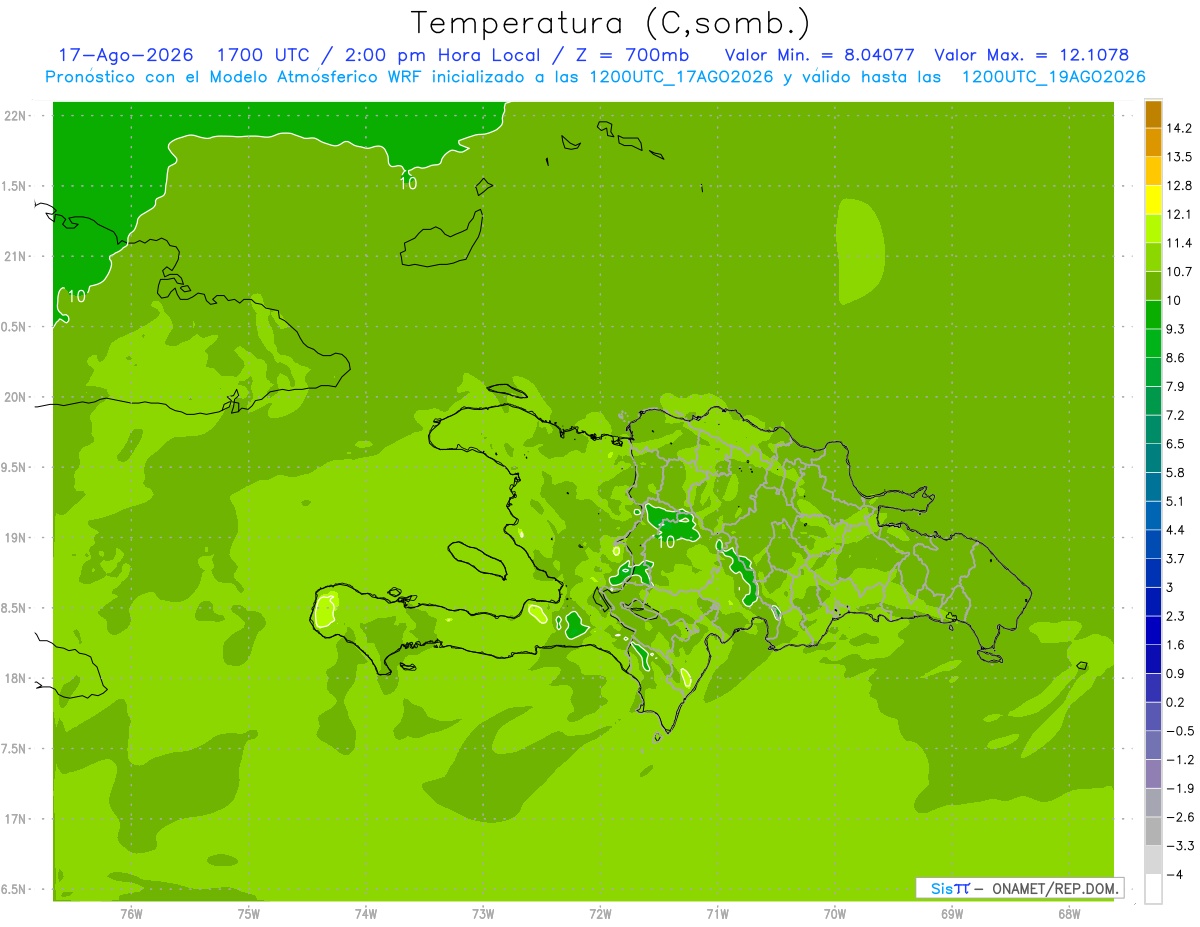Click the '12.1' legend value
This screenshot has height=927, width=1200.
click(1179, 214)
